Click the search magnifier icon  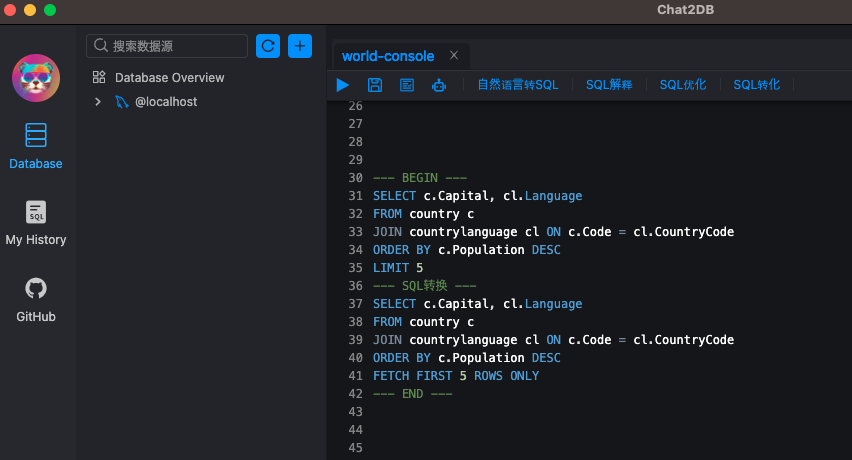(x=101, y=45)
